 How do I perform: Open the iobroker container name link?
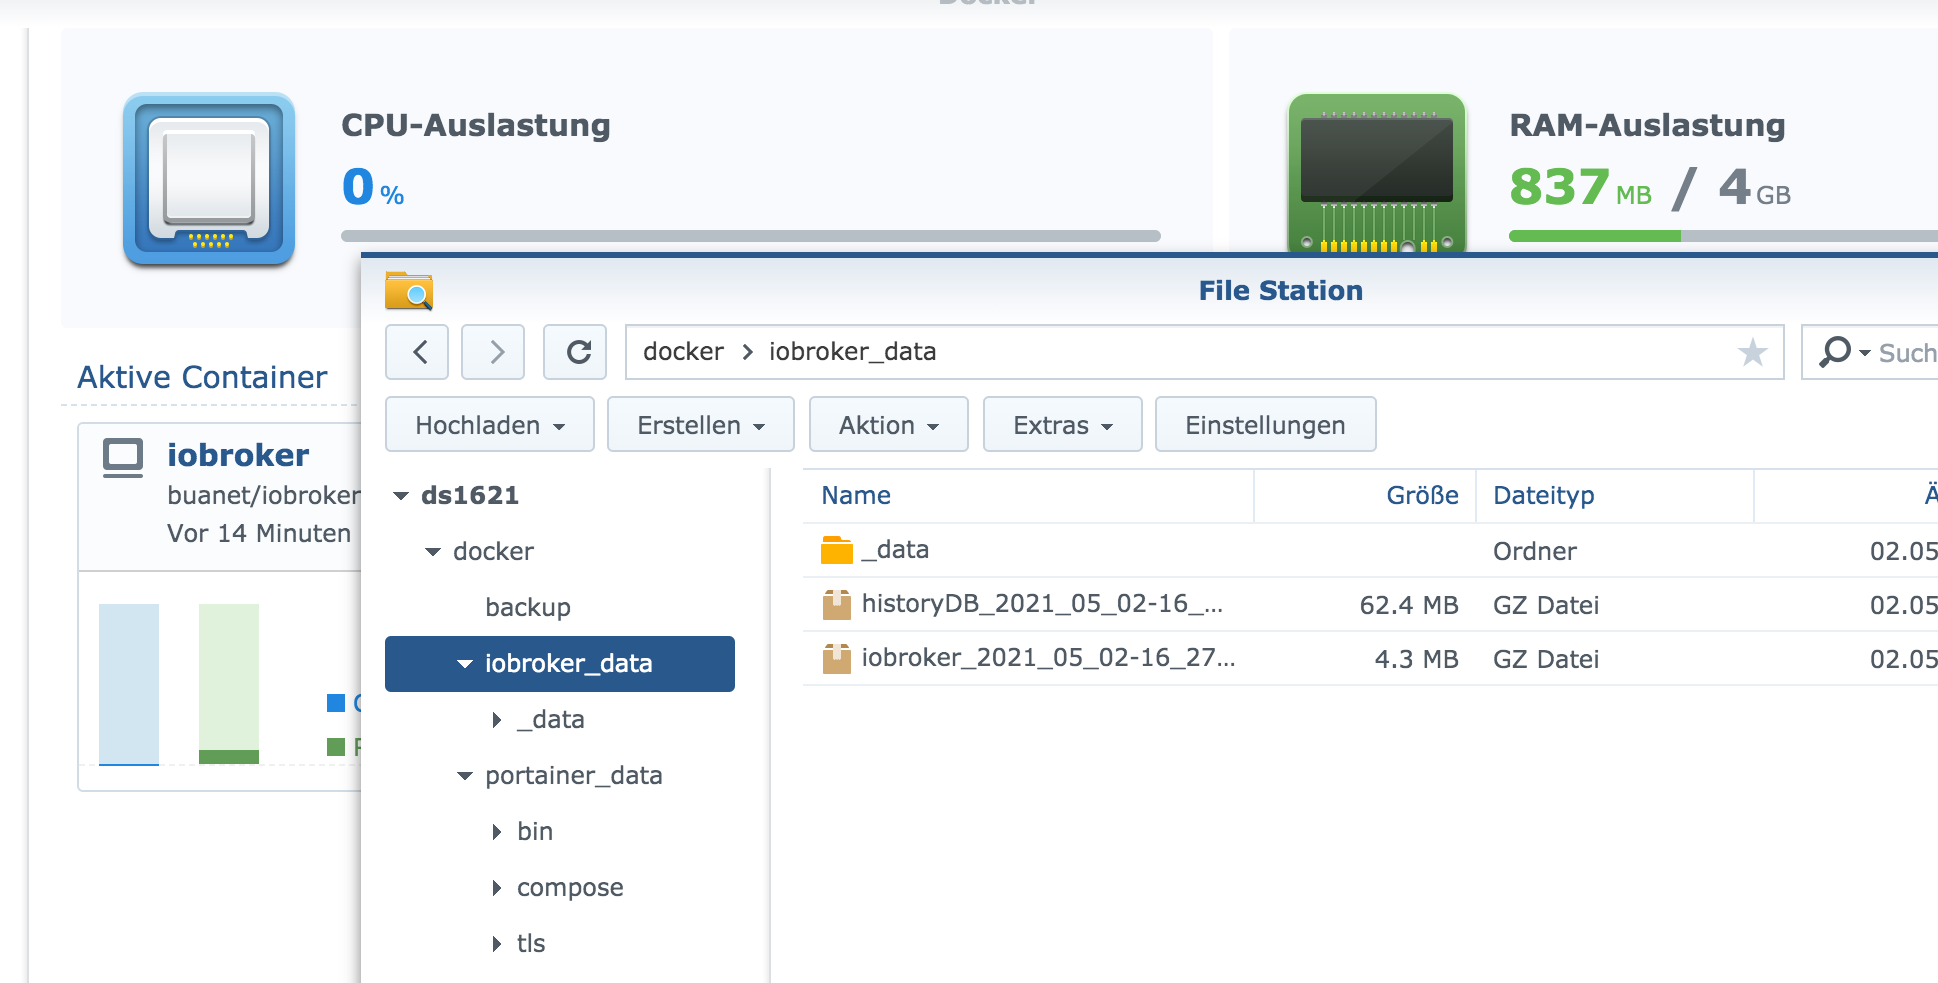pyautogui.click(x=238, y=456)
